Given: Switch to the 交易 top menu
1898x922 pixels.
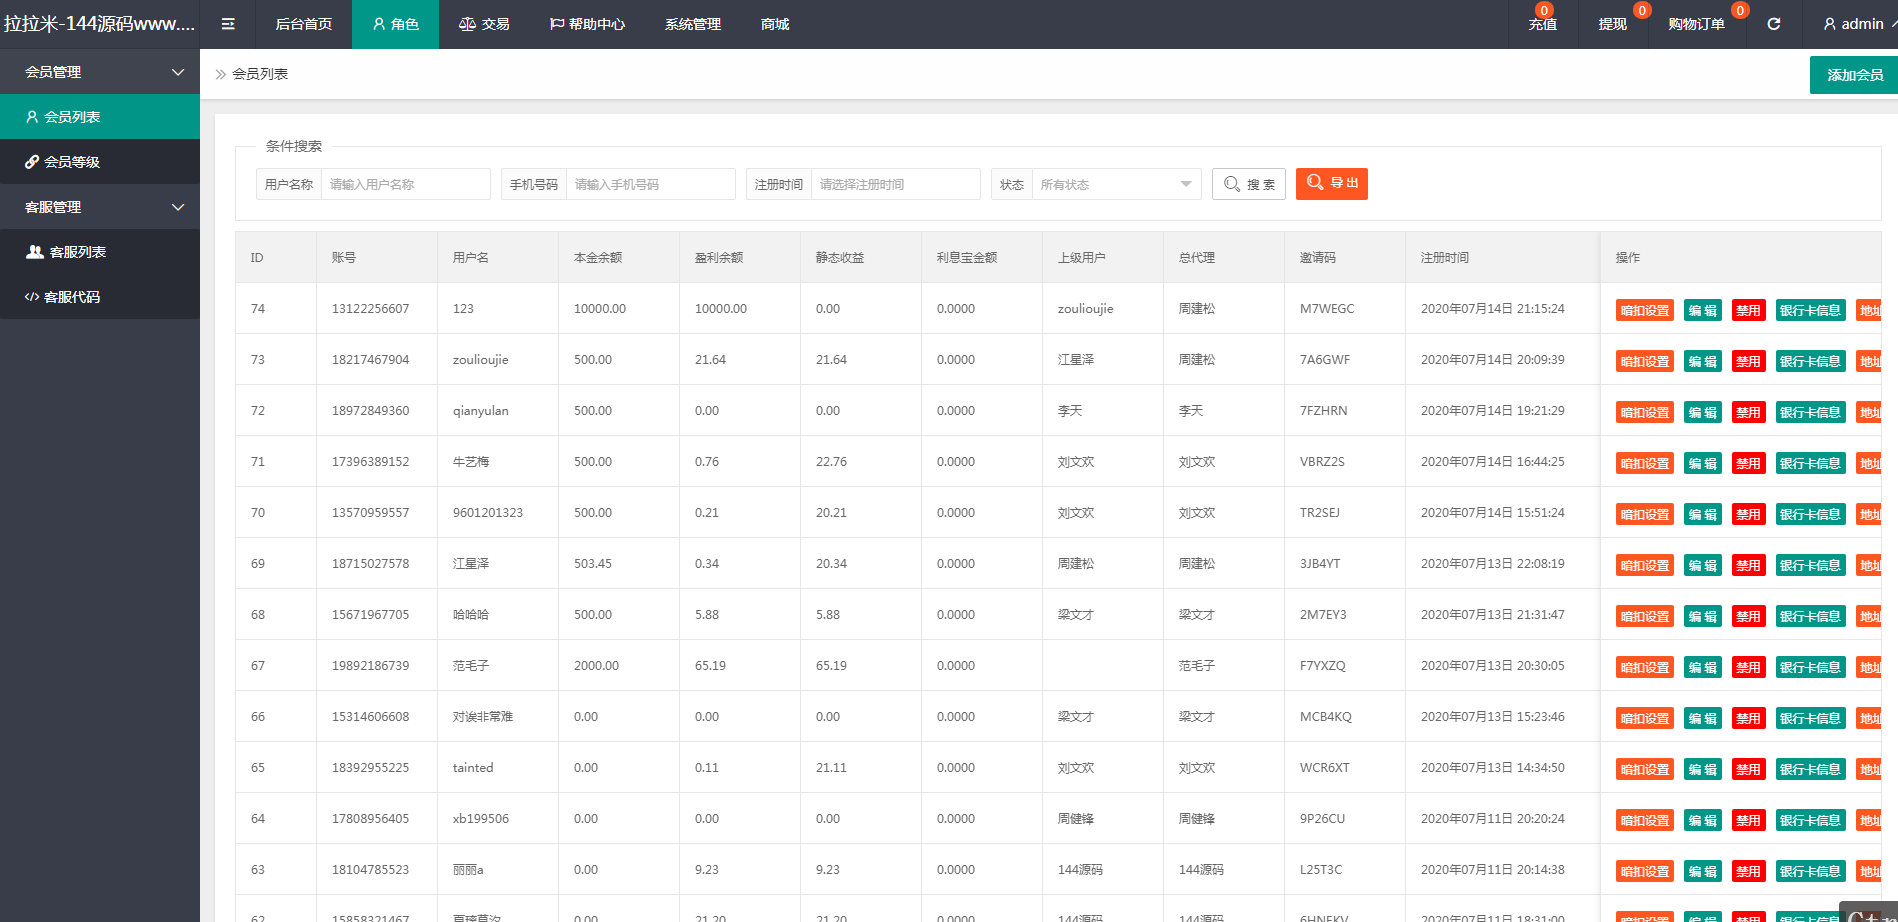Looking at the screenshot, I should click(x=484, y=24).
